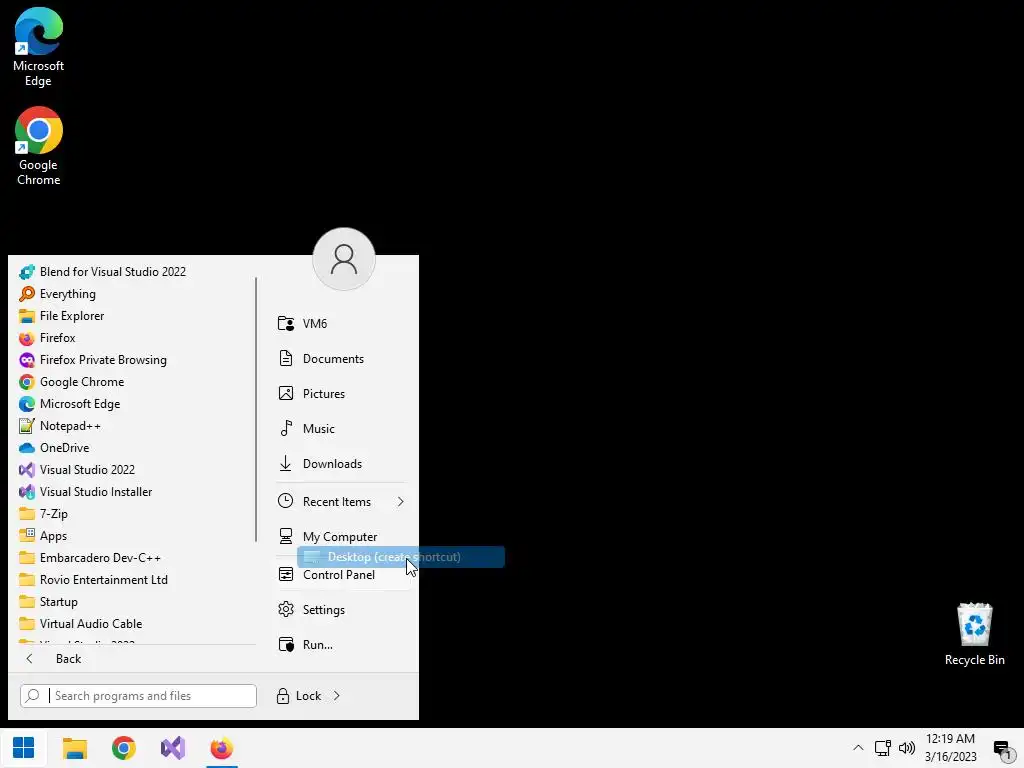Expand the Startup folder
Viewport: 1024px width, 768px height.
pyautogui.click(x=48, y=601)
